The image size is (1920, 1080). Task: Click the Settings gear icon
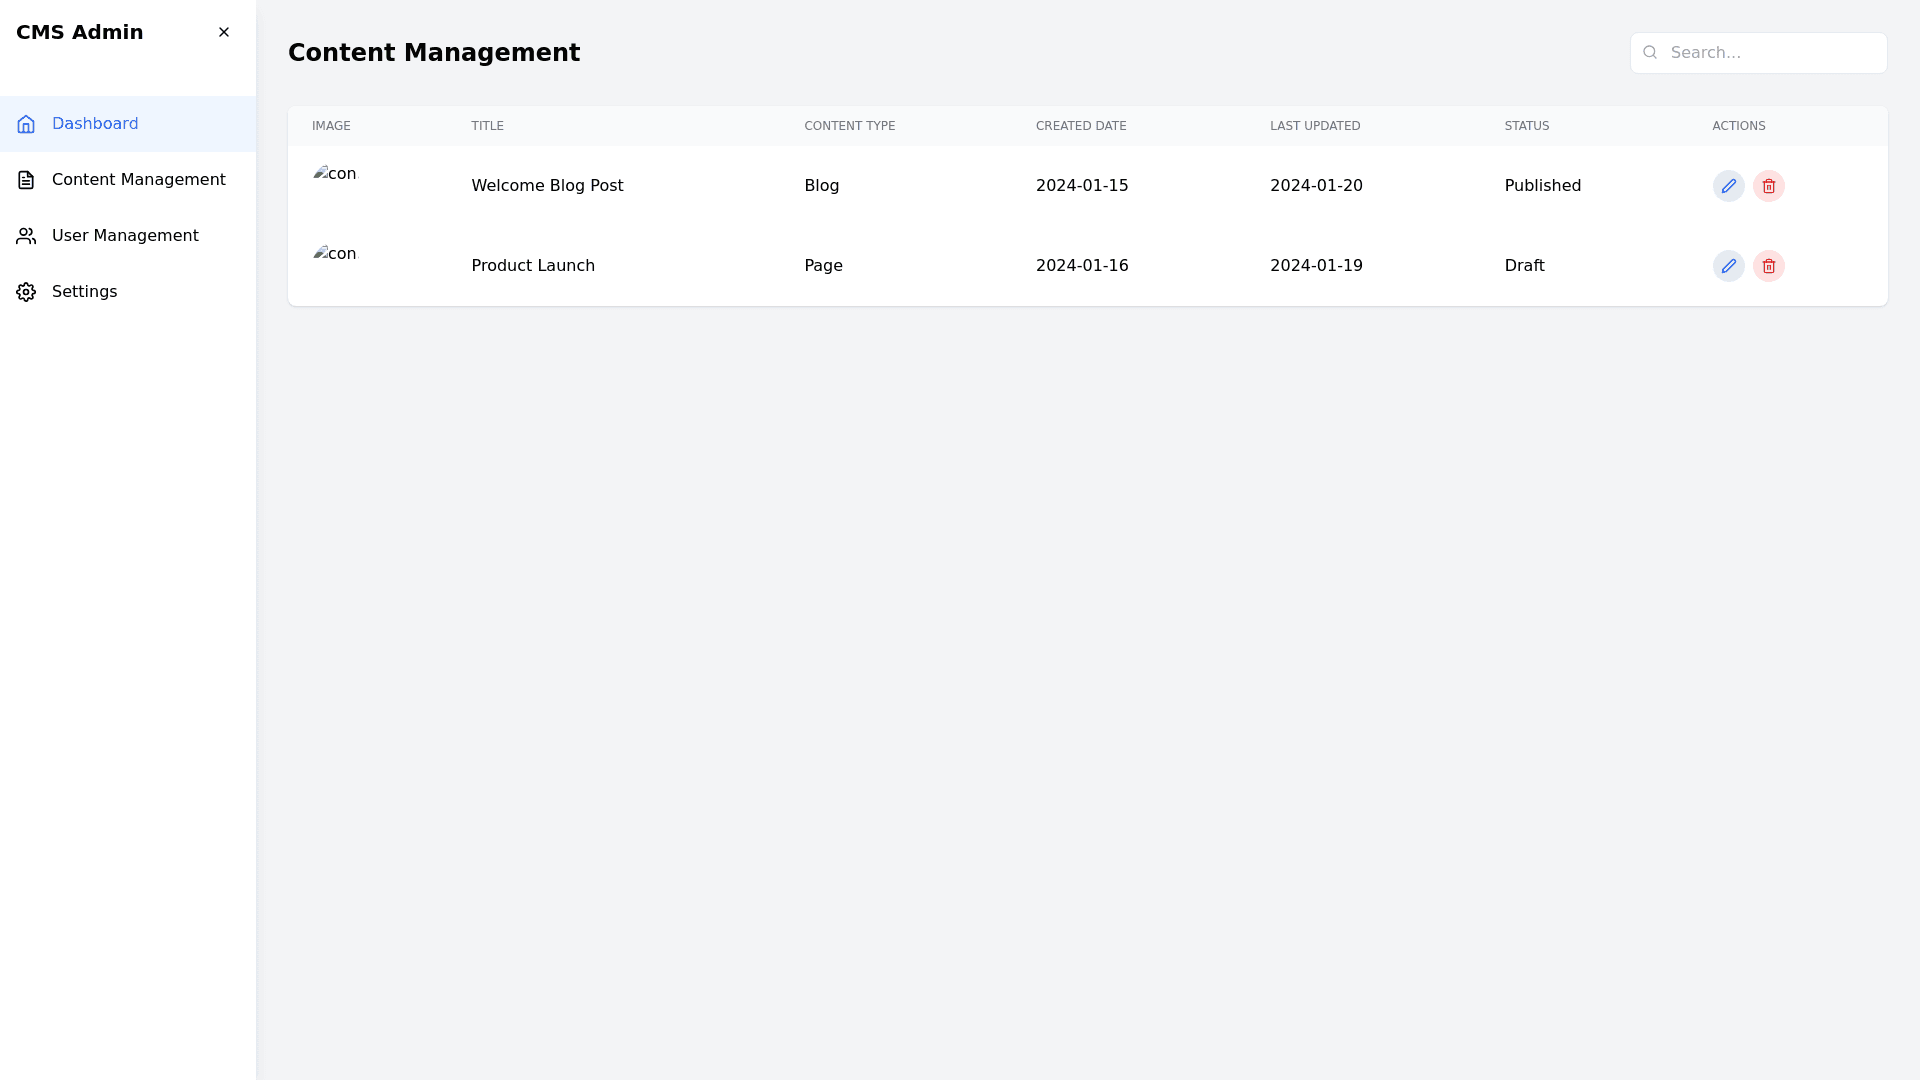click(x=26, y=292)
